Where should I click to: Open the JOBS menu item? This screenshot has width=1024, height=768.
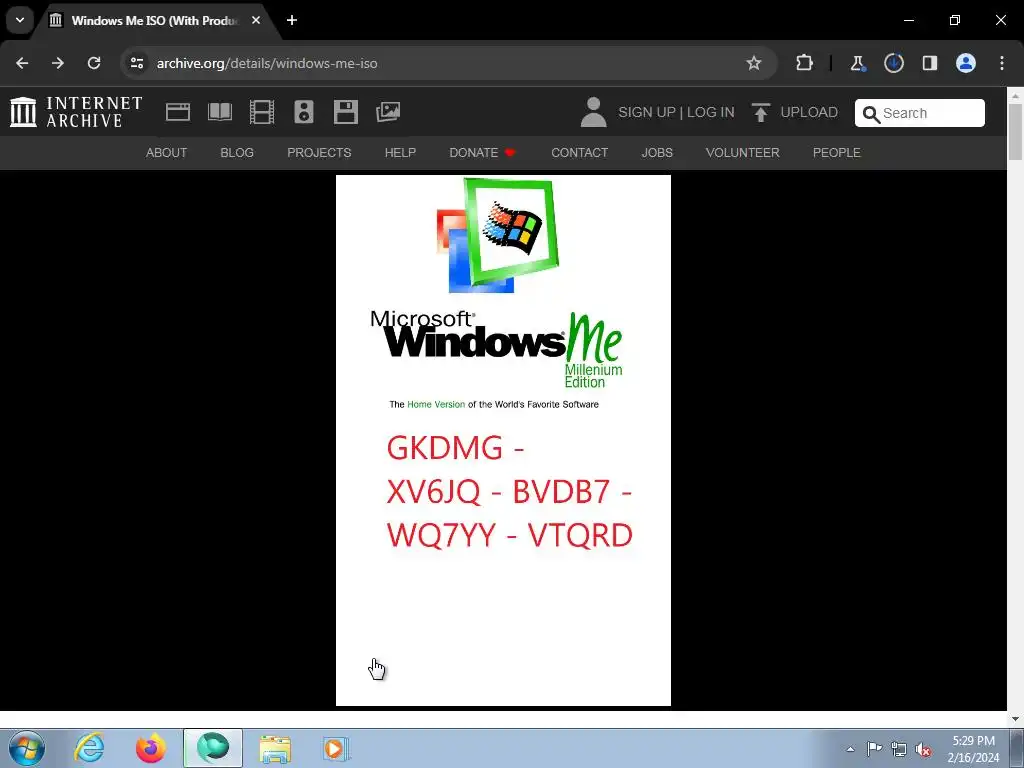657,153
